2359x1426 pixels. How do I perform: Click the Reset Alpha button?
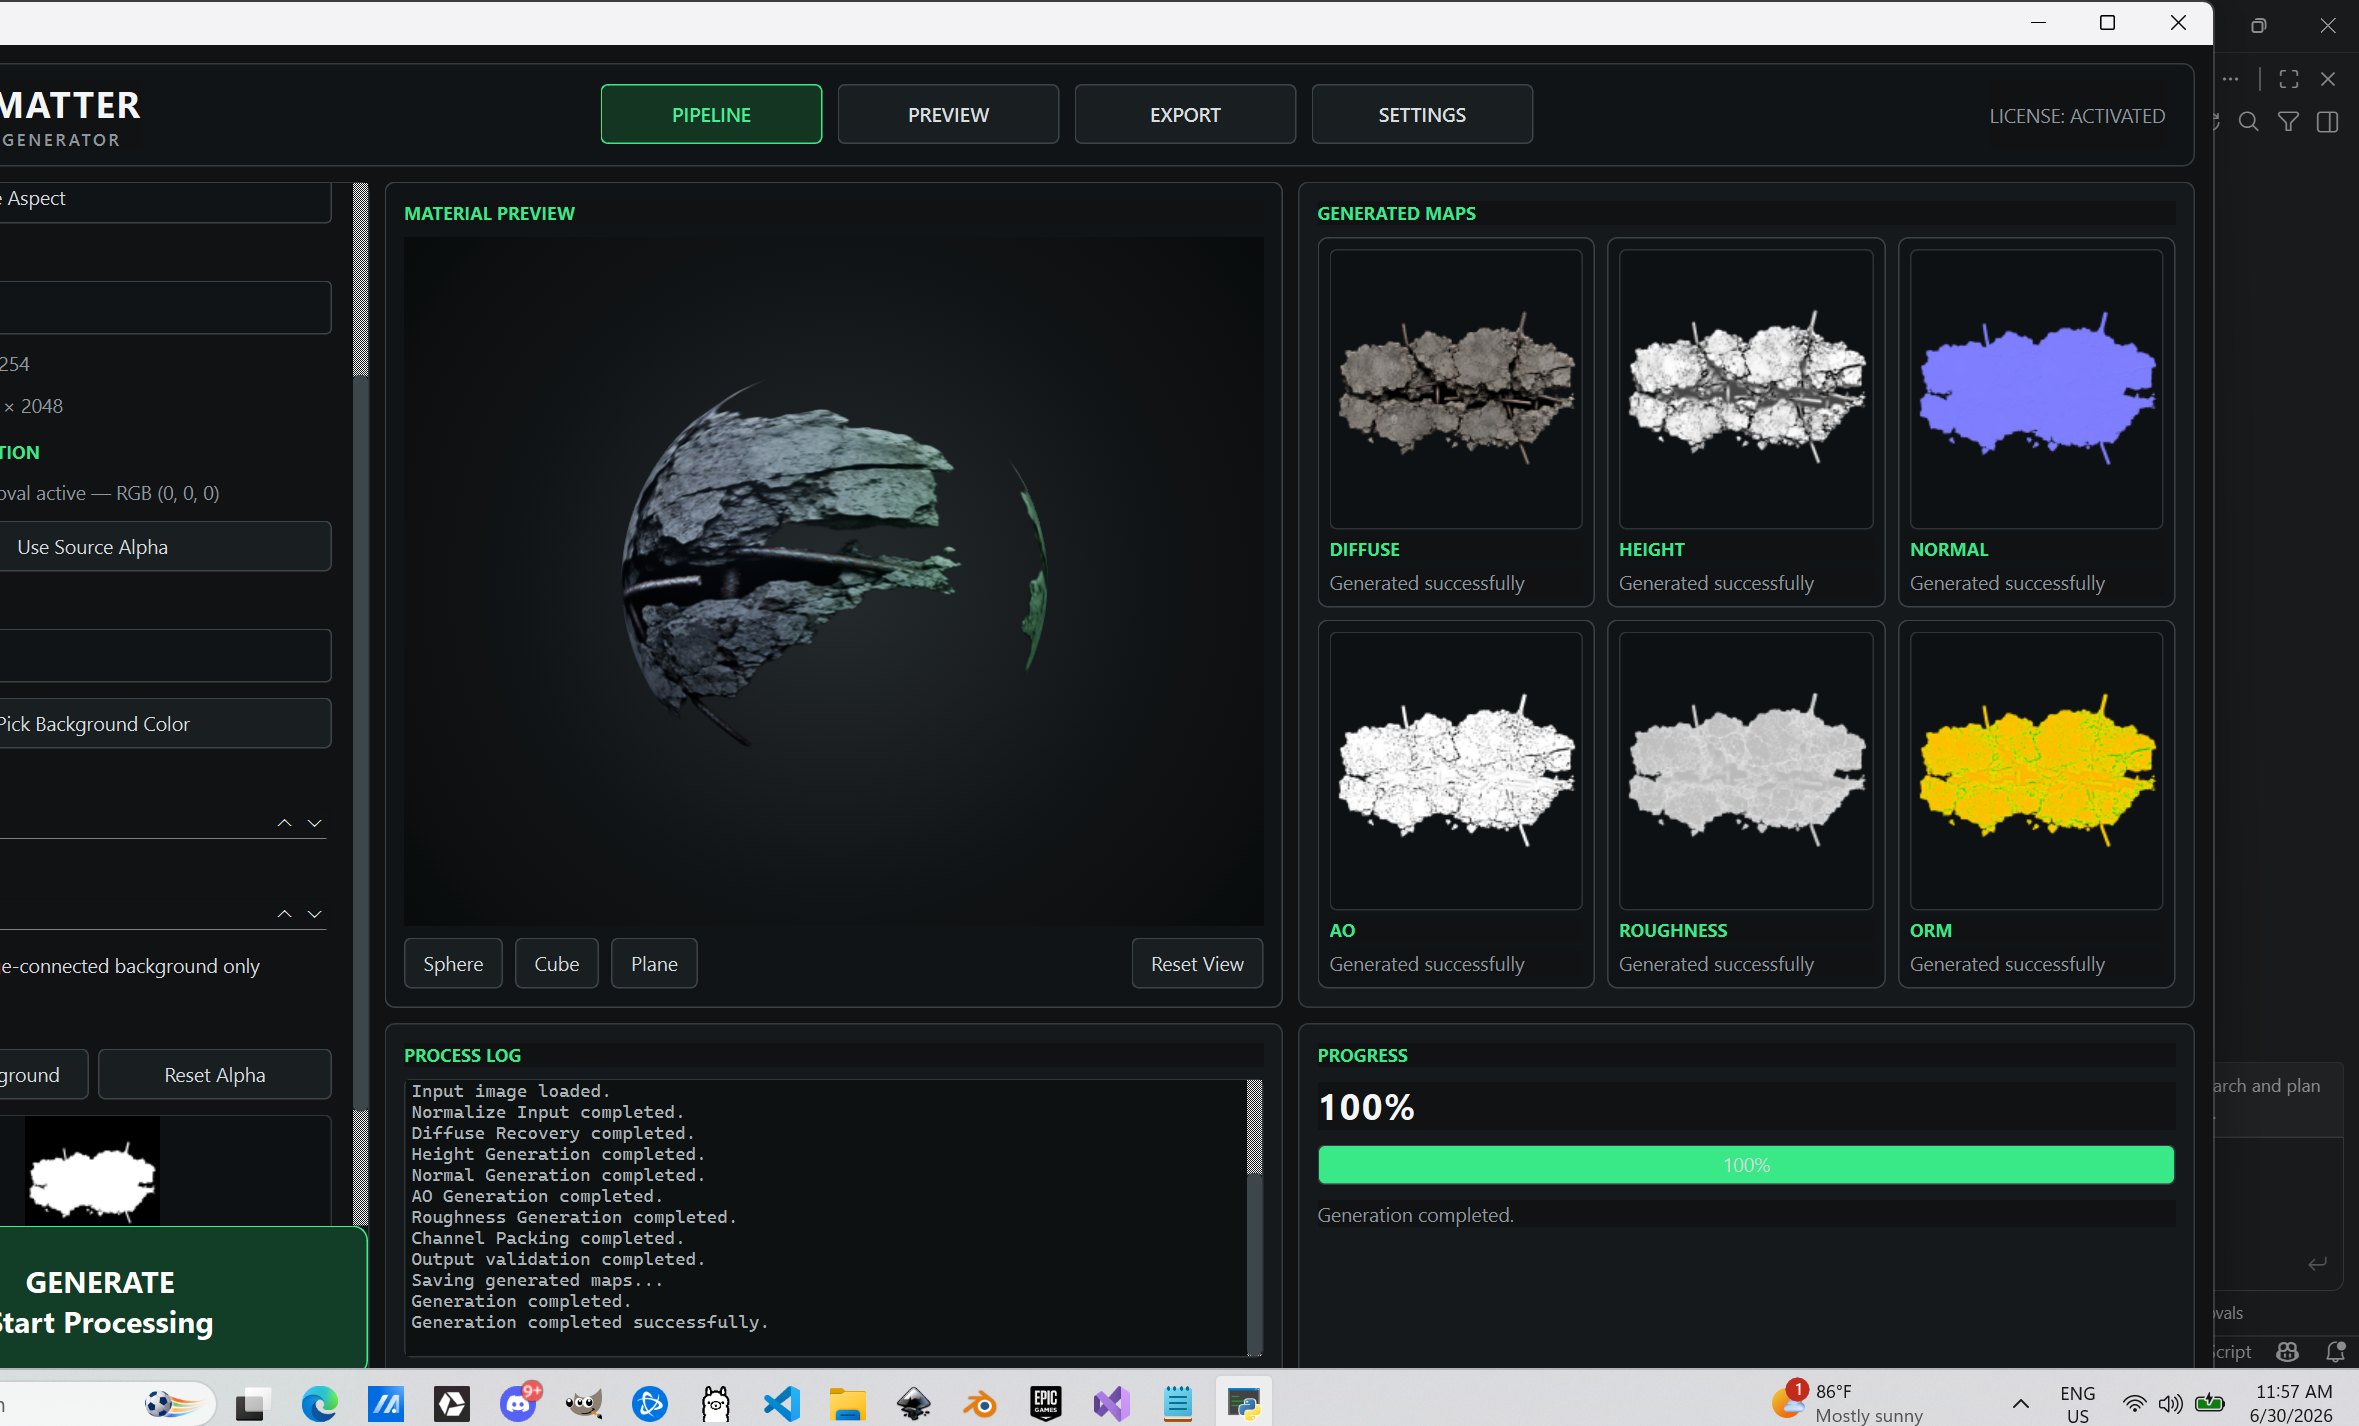[214, 1074]
